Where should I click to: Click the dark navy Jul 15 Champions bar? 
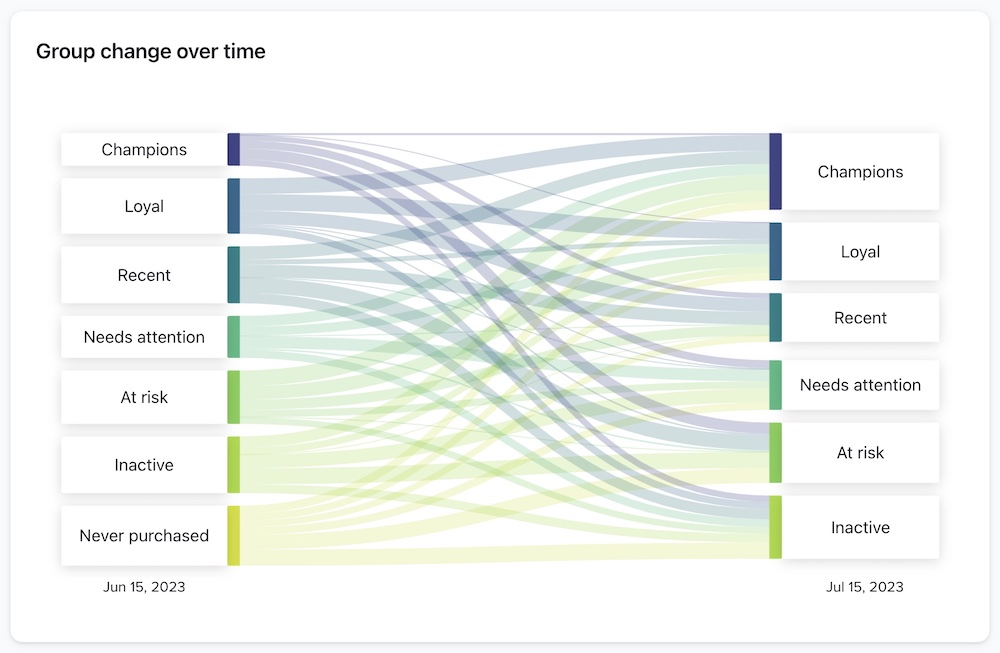click(775, 172)
